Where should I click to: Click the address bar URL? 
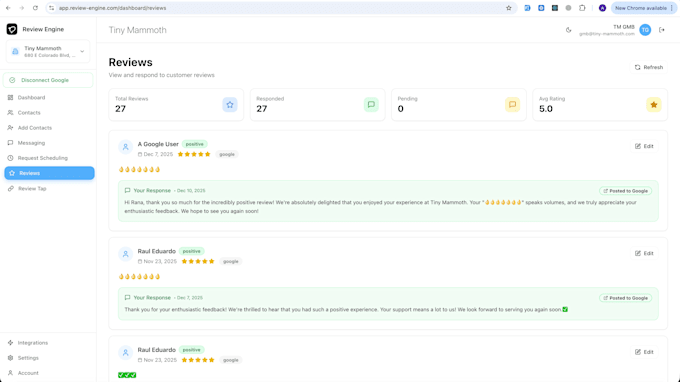113,8
